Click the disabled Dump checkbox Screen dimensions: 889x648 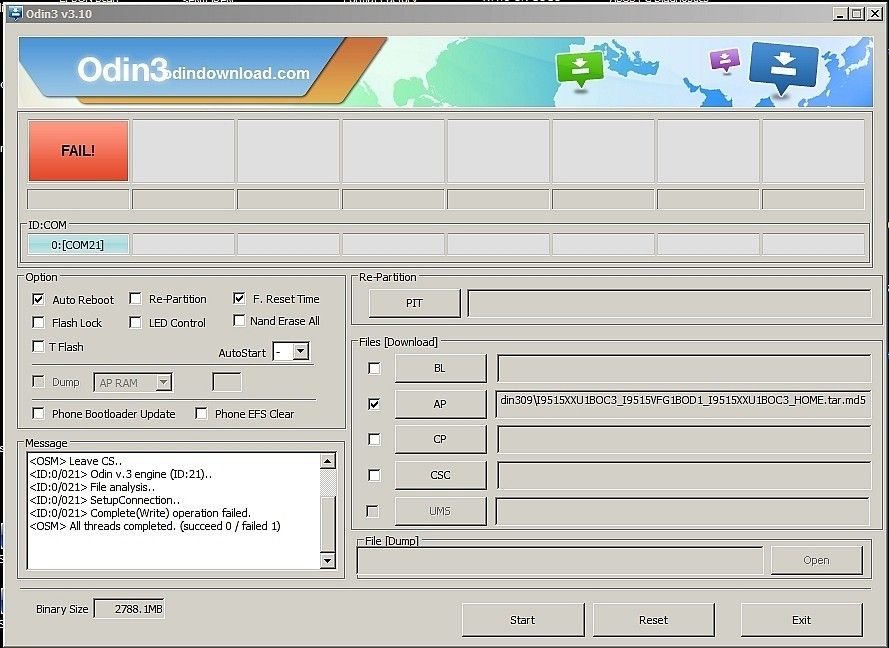[x=39, y=382]
